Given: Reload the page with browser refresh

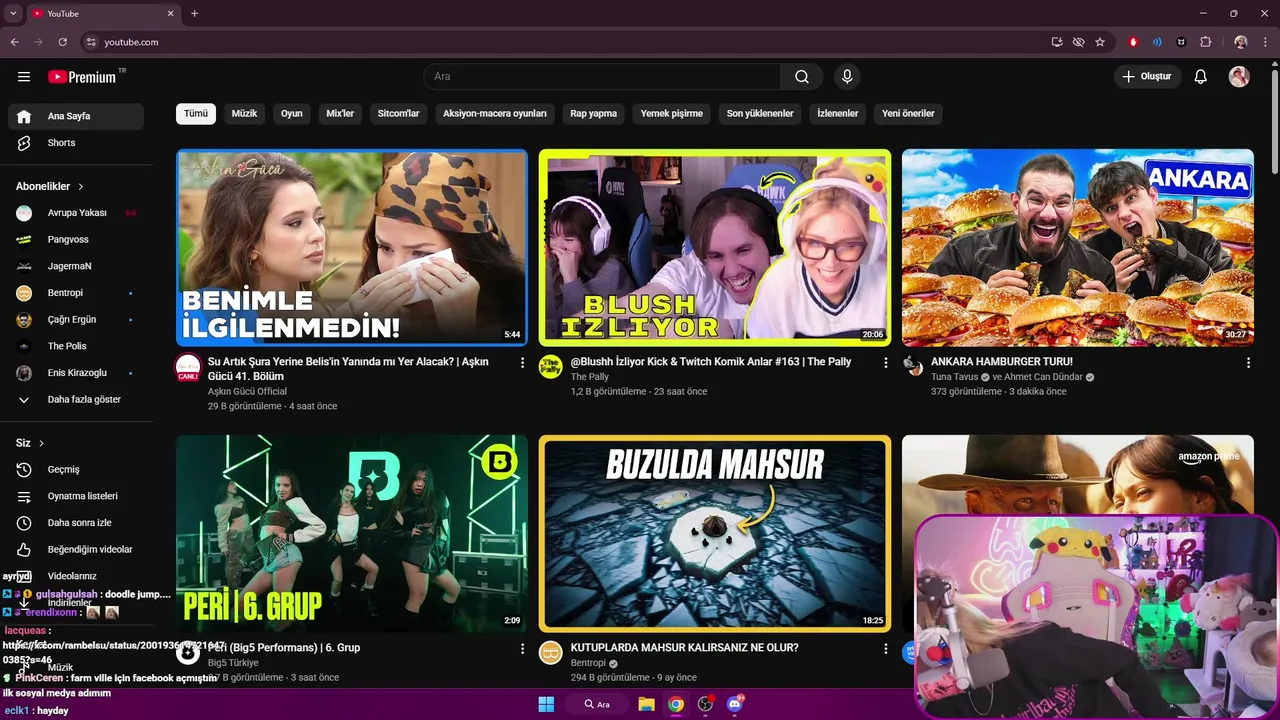Looking at the screenshot, I should tap(62, 42).
